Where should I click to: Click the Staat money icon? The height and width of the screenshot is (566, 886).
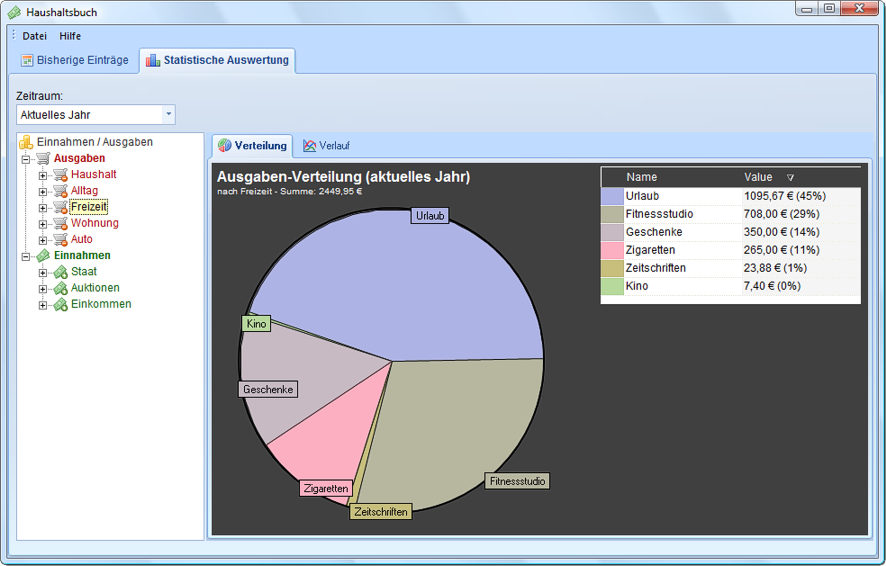pos(60,272)
